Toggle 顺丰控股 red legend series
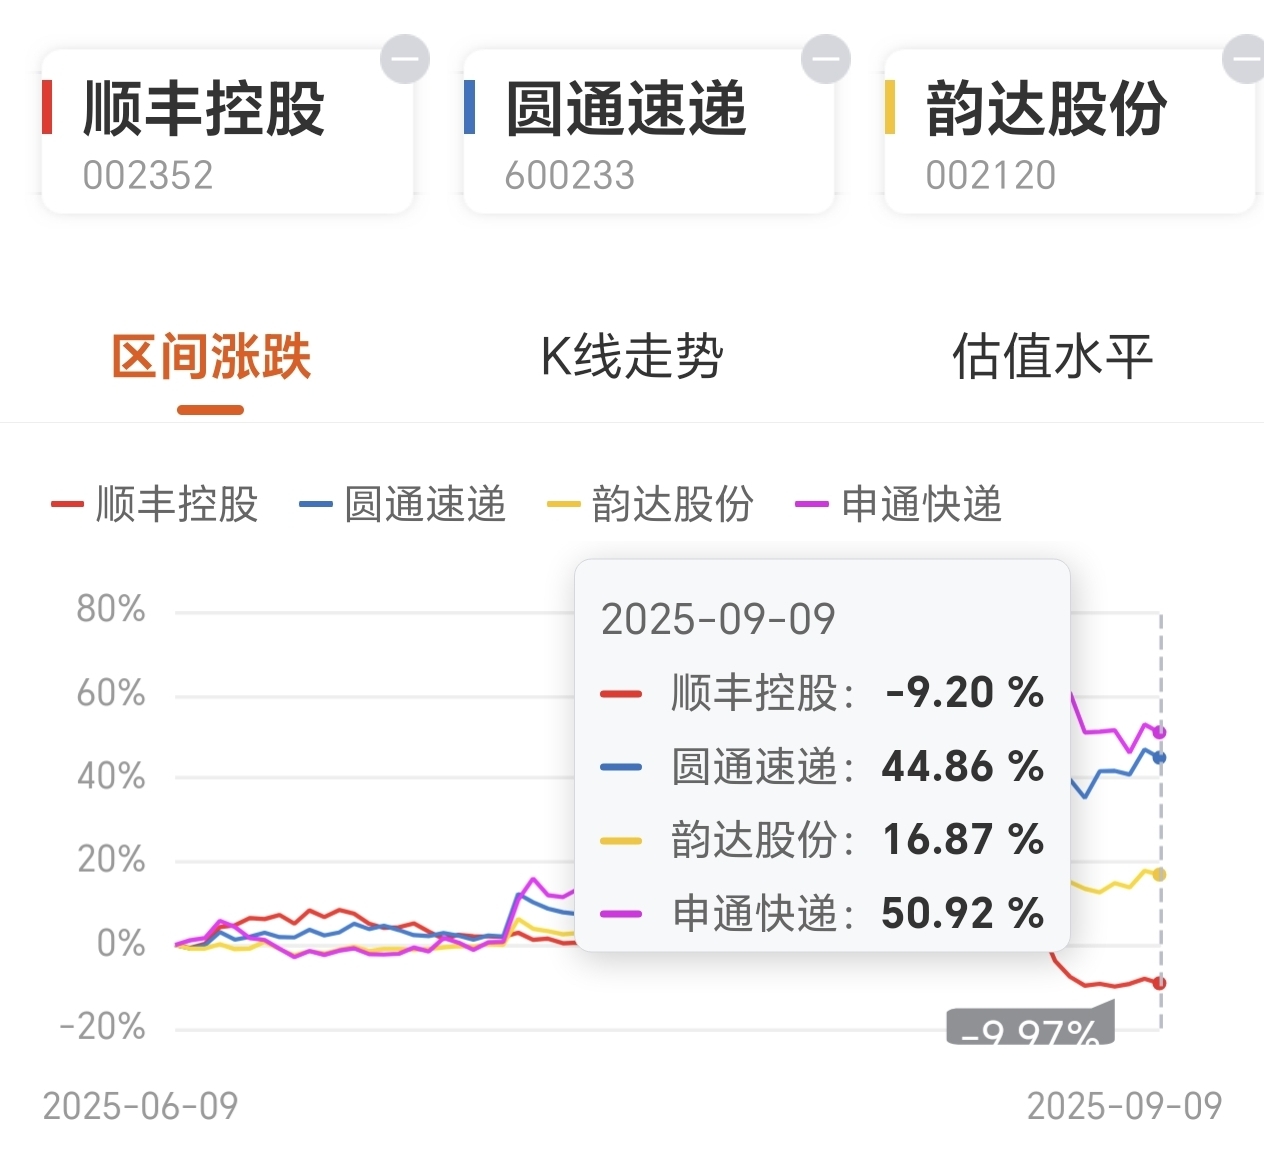This screenshot has width=1264, height=1170. click(156, 504)
